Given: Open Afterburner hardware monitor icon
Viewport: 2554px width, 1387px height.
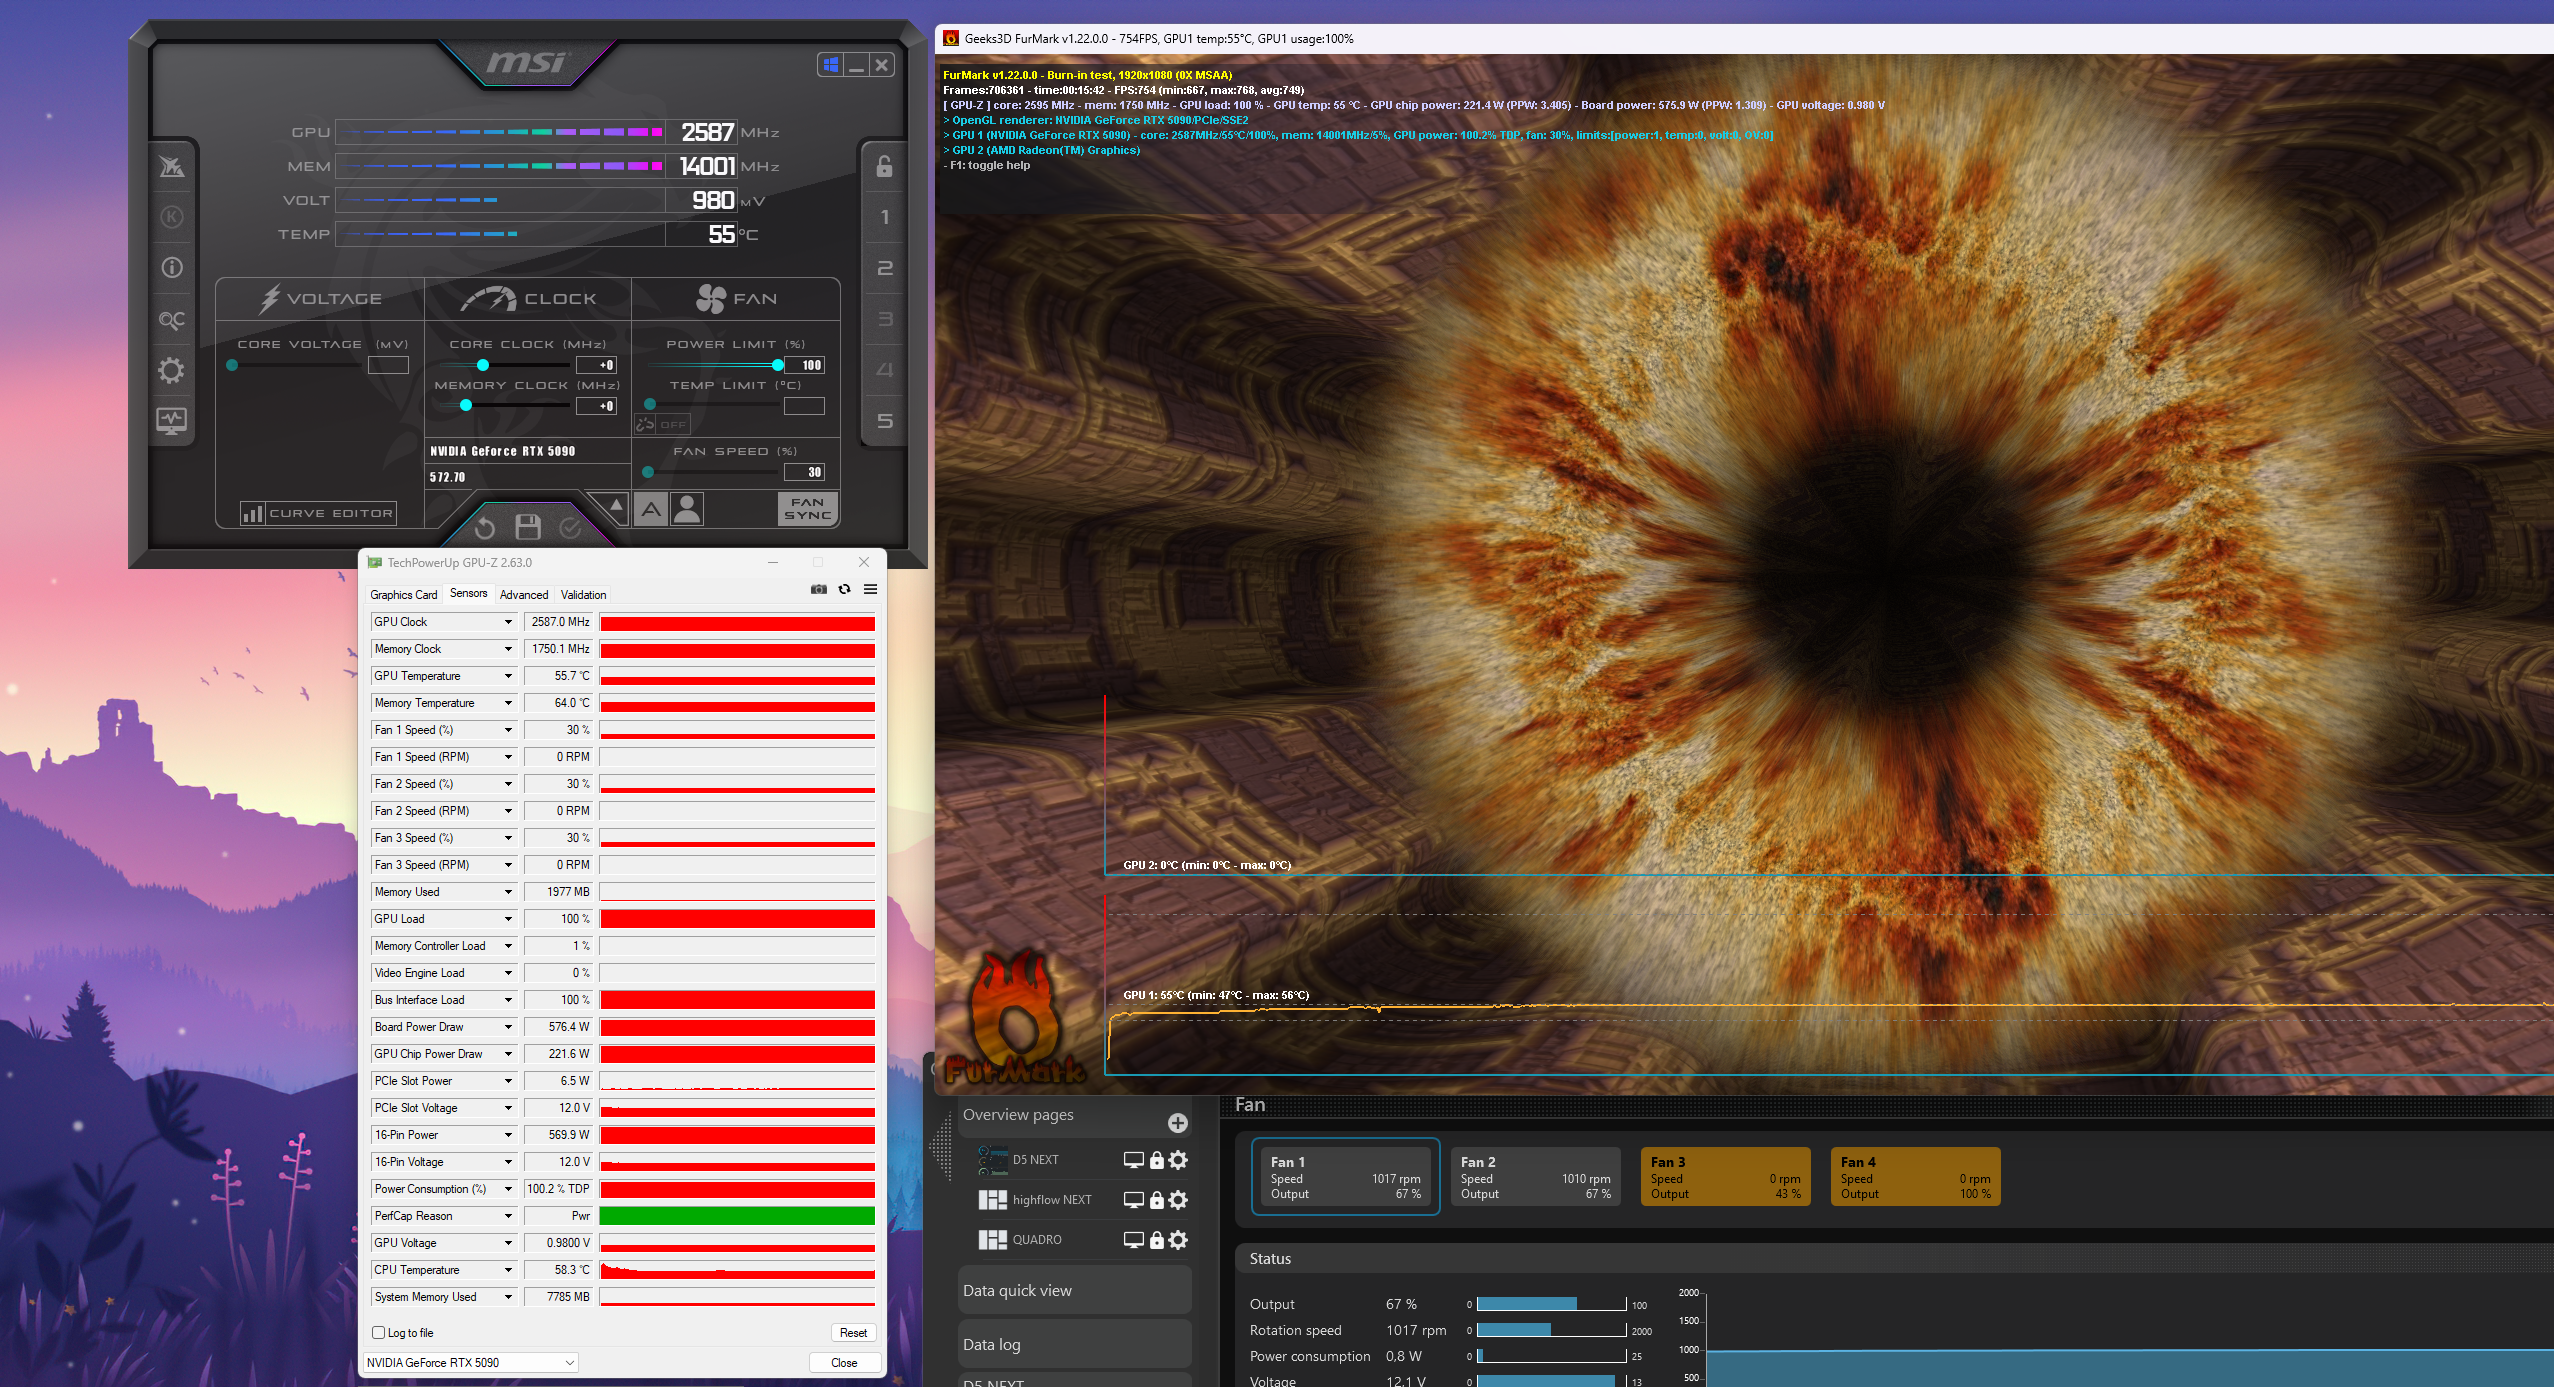Looking at the screenshot, I should pos(171,421).
